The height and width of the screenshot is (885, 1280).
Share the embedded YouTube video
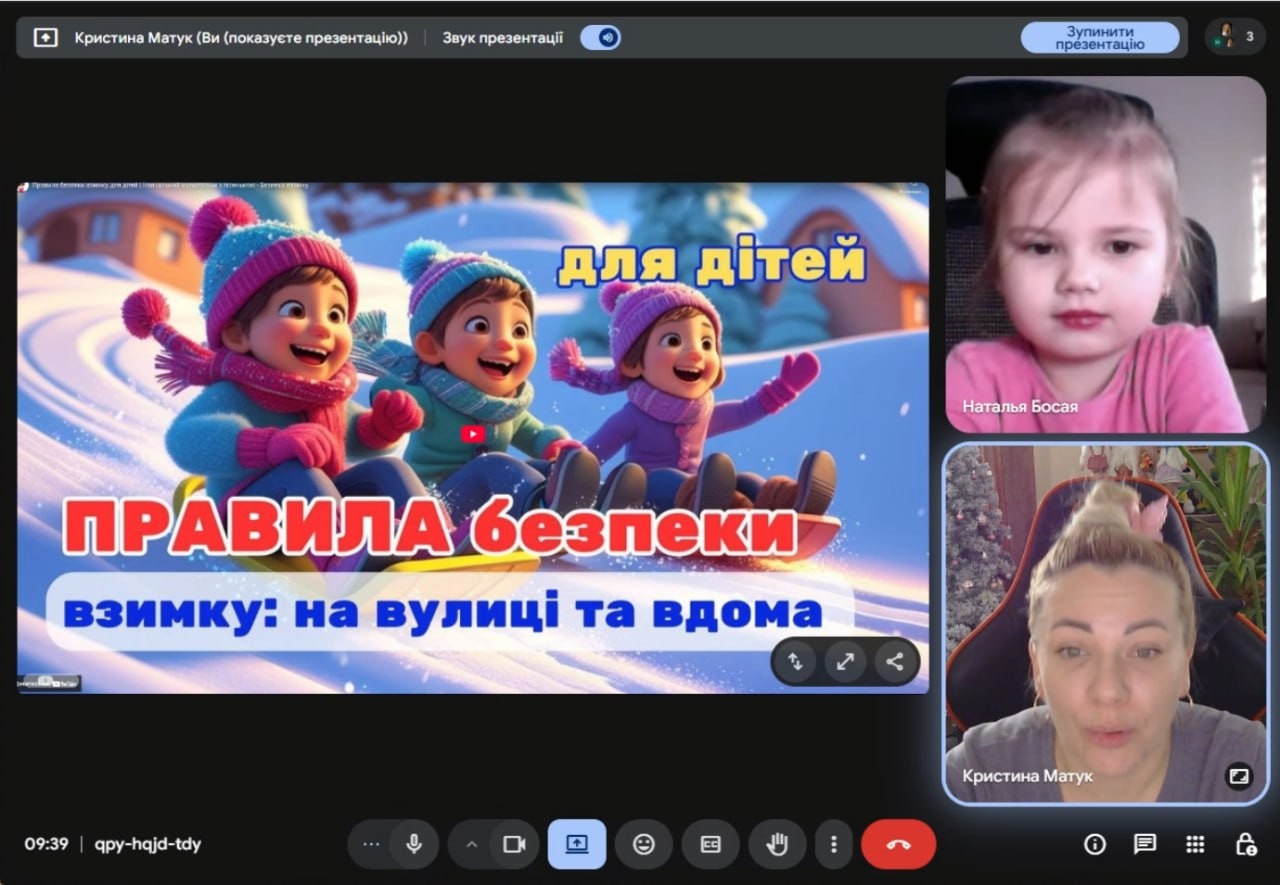tap(894, 661)
